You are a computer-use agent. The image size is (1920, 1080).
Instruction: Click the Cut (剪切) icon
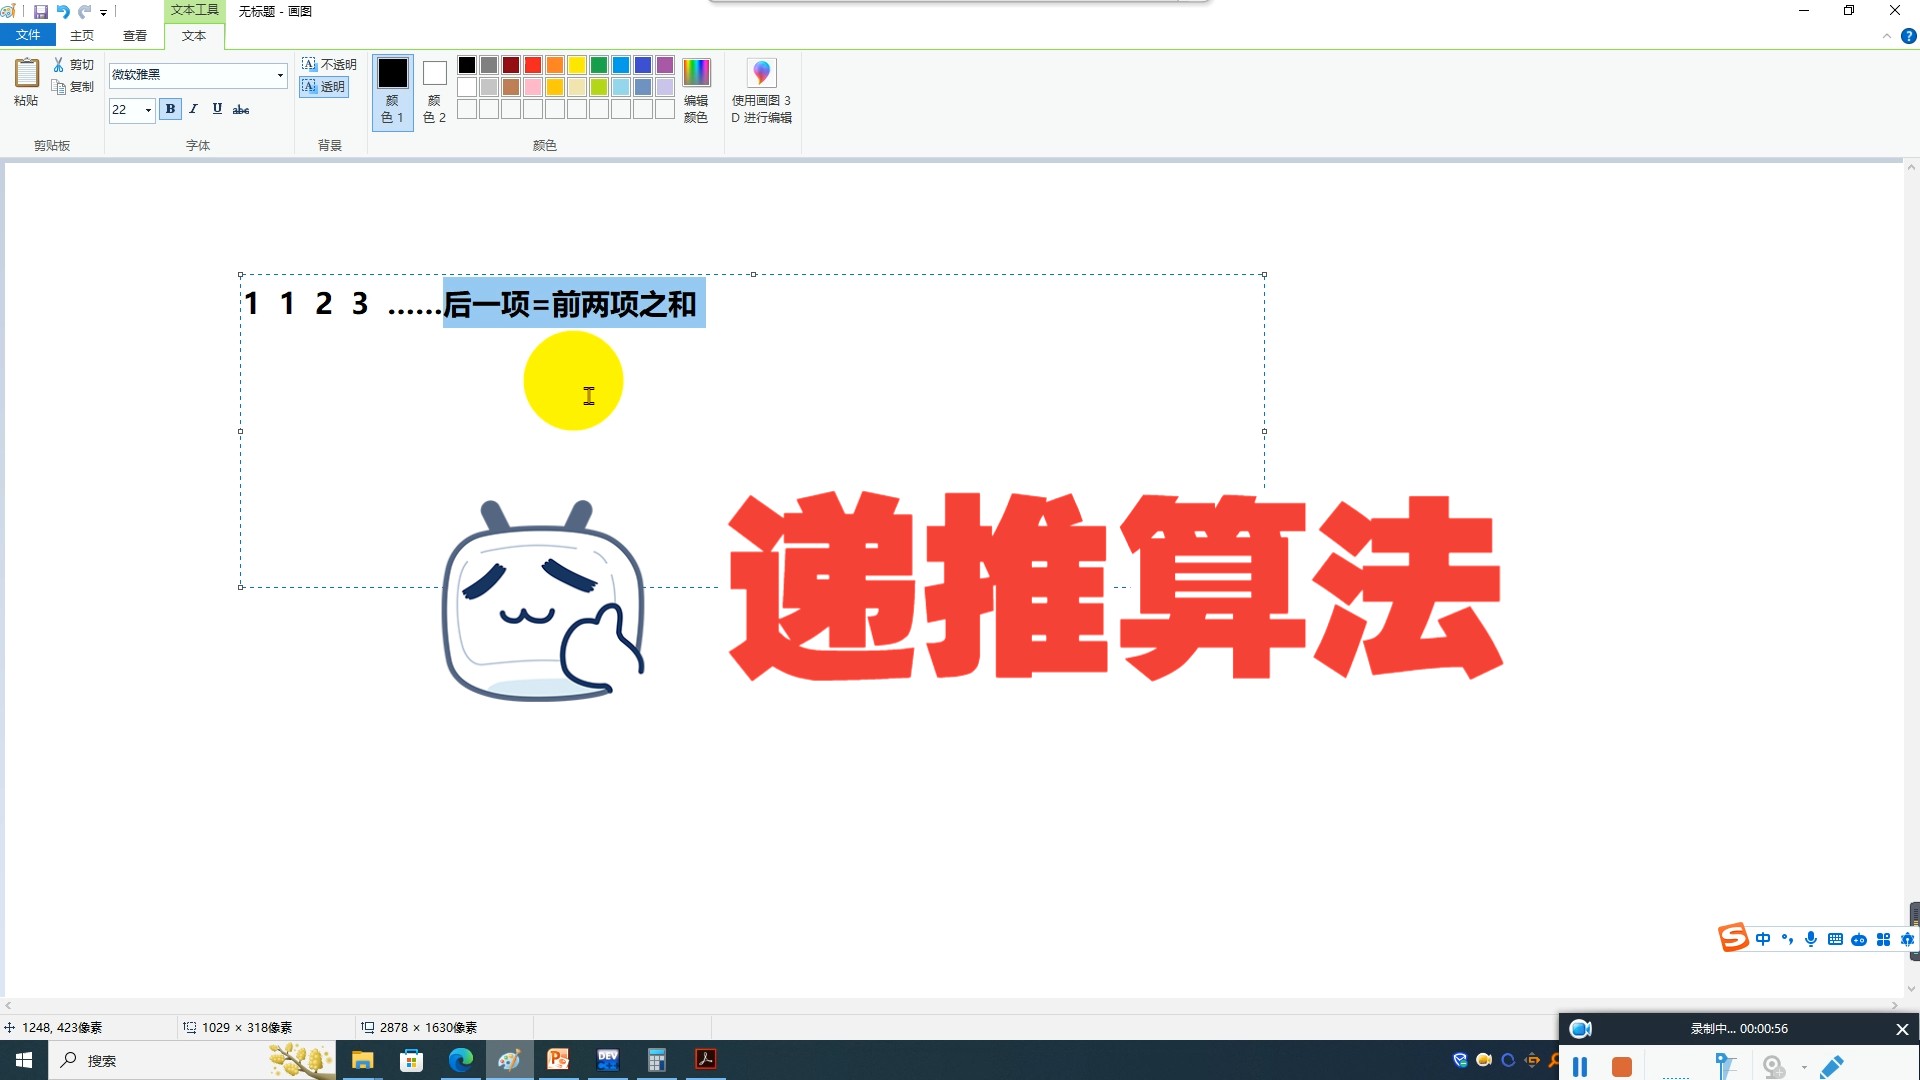coord(58,64)
